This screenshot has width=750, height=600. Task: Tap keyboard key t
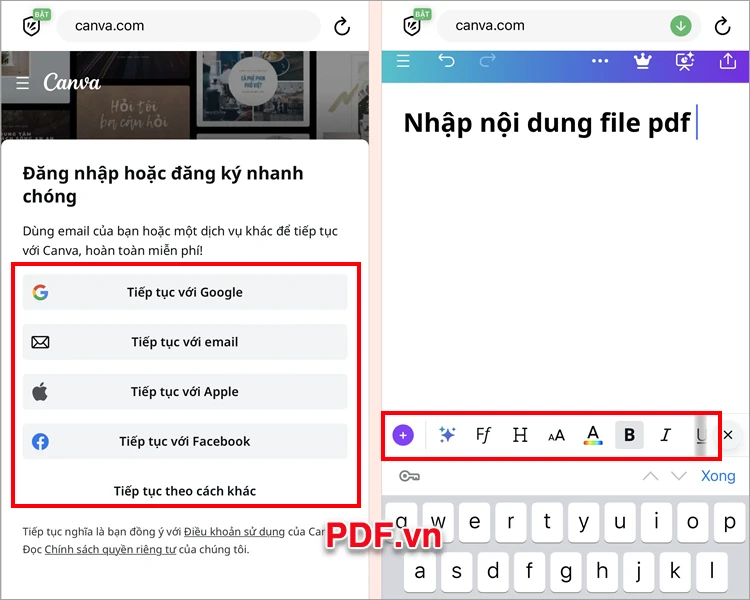[x=547, y=522]
